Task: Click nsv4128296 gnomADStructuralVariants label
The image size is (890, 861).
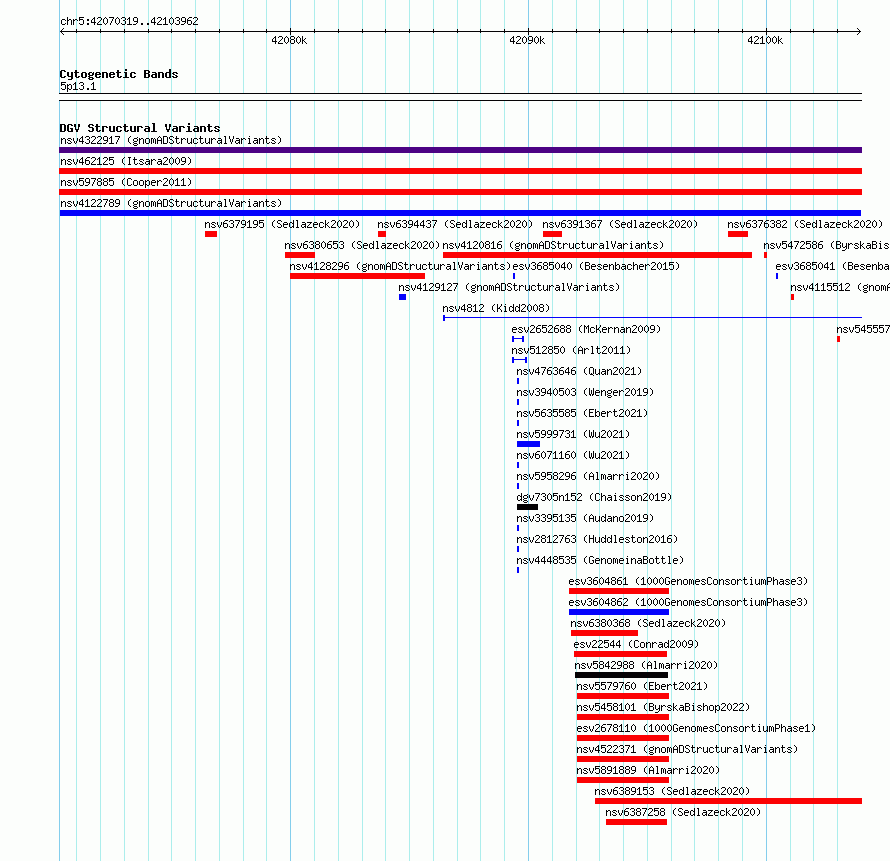Action: tap(400, 266)
